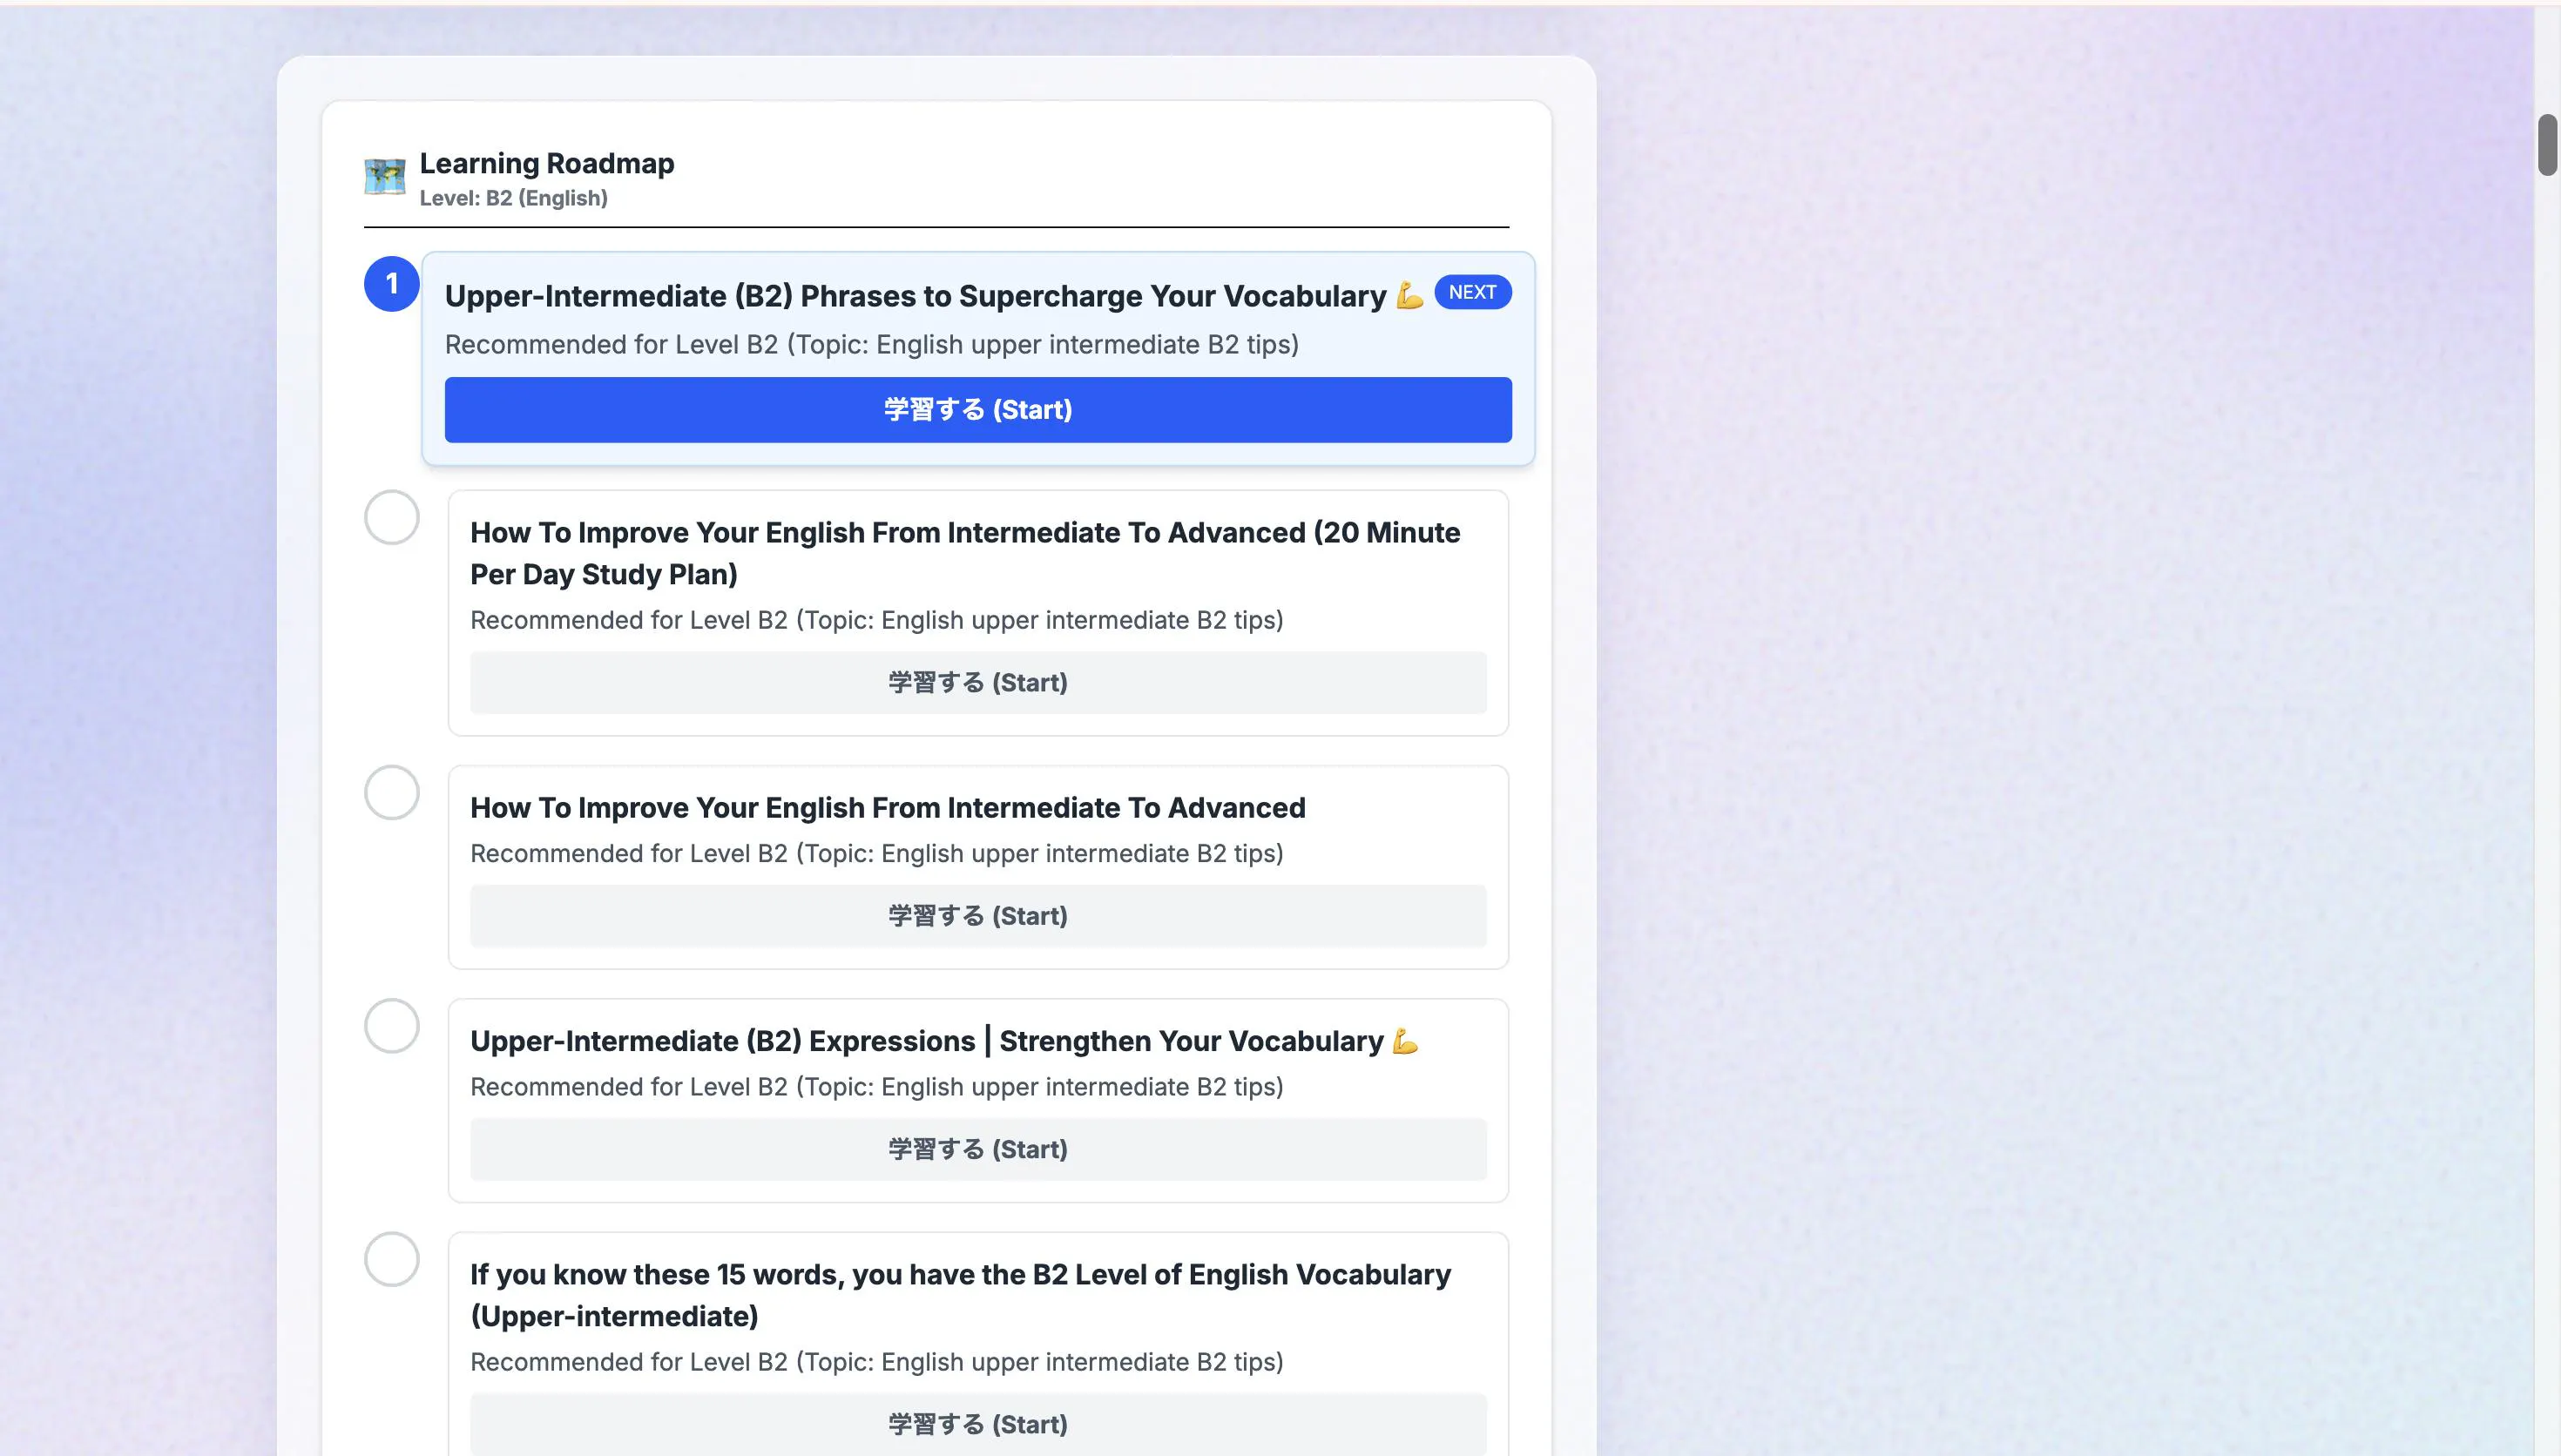Open Upper-Intermediate (B2) Phrases lesson title
The width and height of the screenshot is (2561, 1456).
pos(914,296)
